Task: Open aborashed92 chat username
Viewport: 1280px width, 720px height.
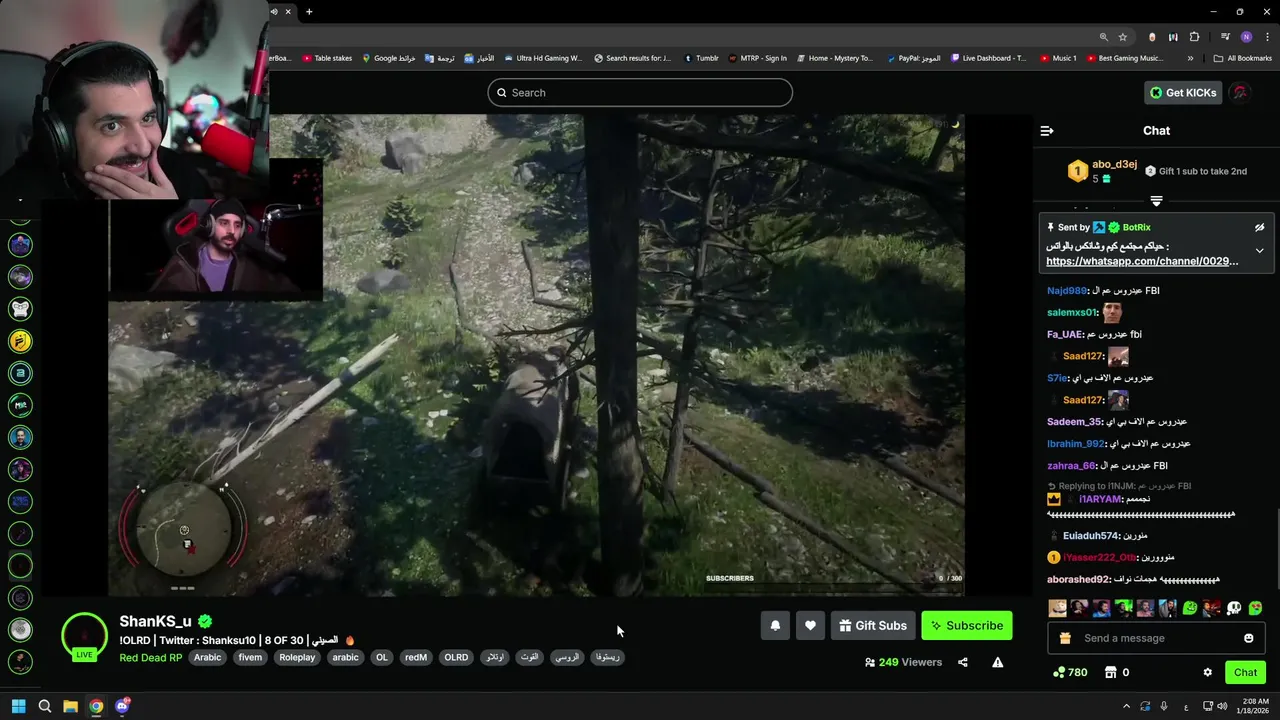Action: pyautogui.click(x=1078, y=580)
